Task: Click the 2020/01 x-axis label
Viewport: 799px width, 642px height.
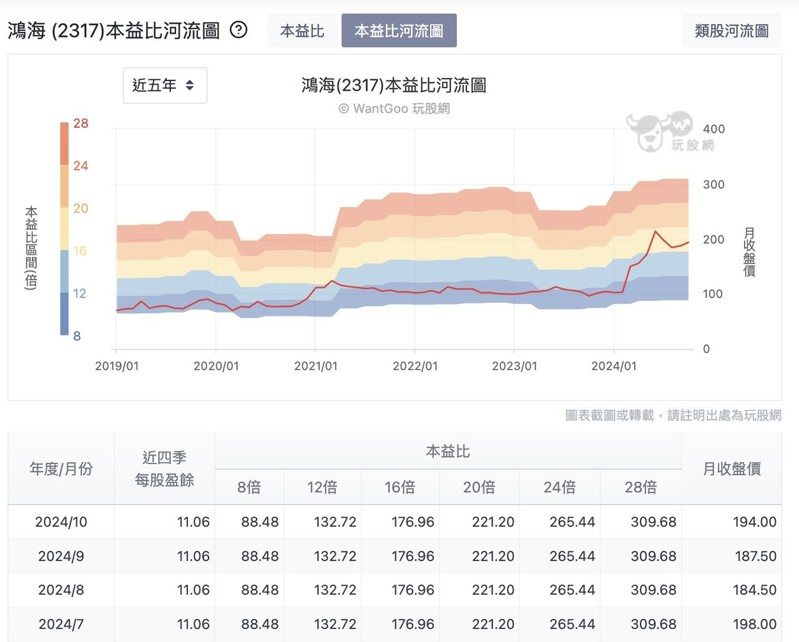Action: pos(216,366)
